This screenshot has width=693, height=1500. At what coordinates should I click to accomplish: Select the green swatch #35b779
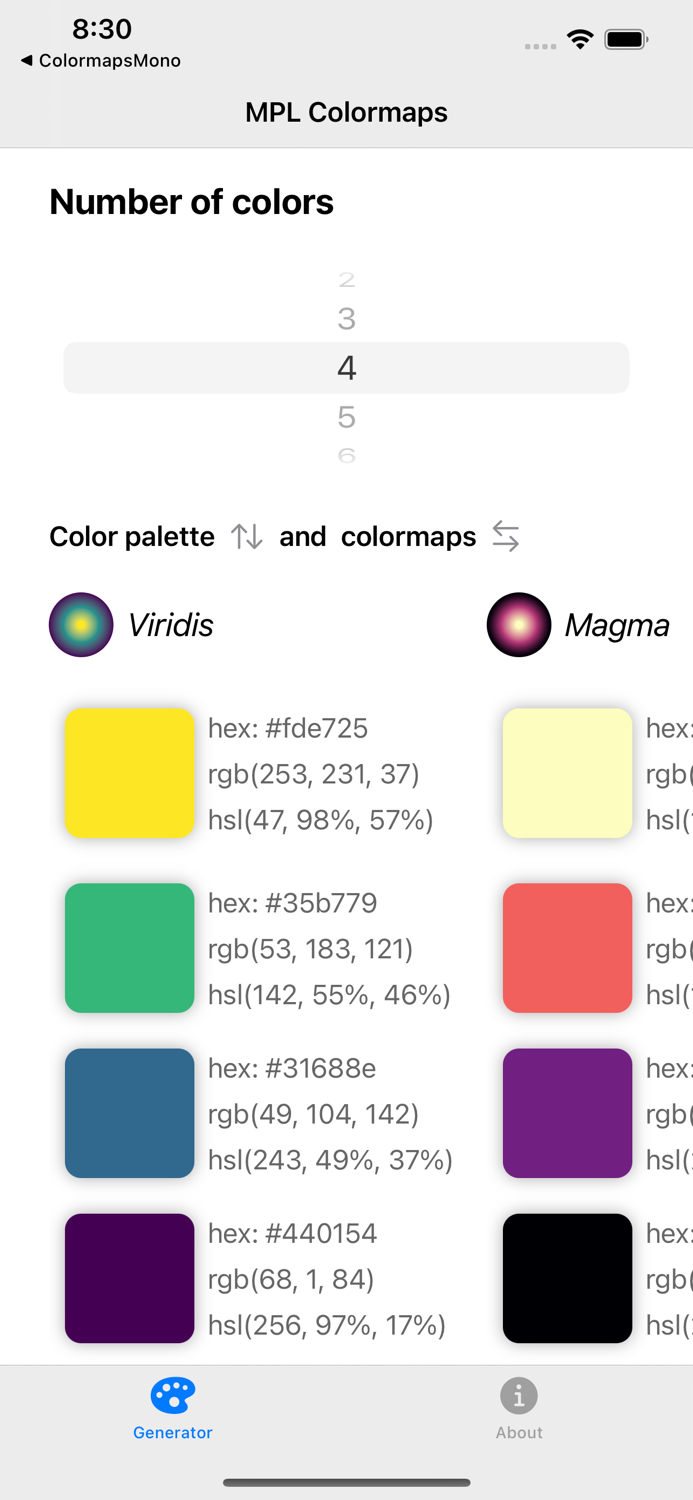coord(129,948)
